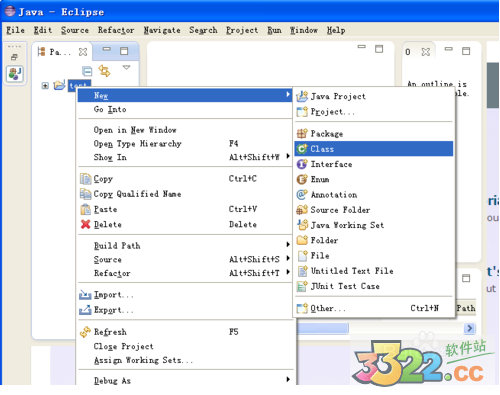Expand the Build Path submenu

(185, 245)
